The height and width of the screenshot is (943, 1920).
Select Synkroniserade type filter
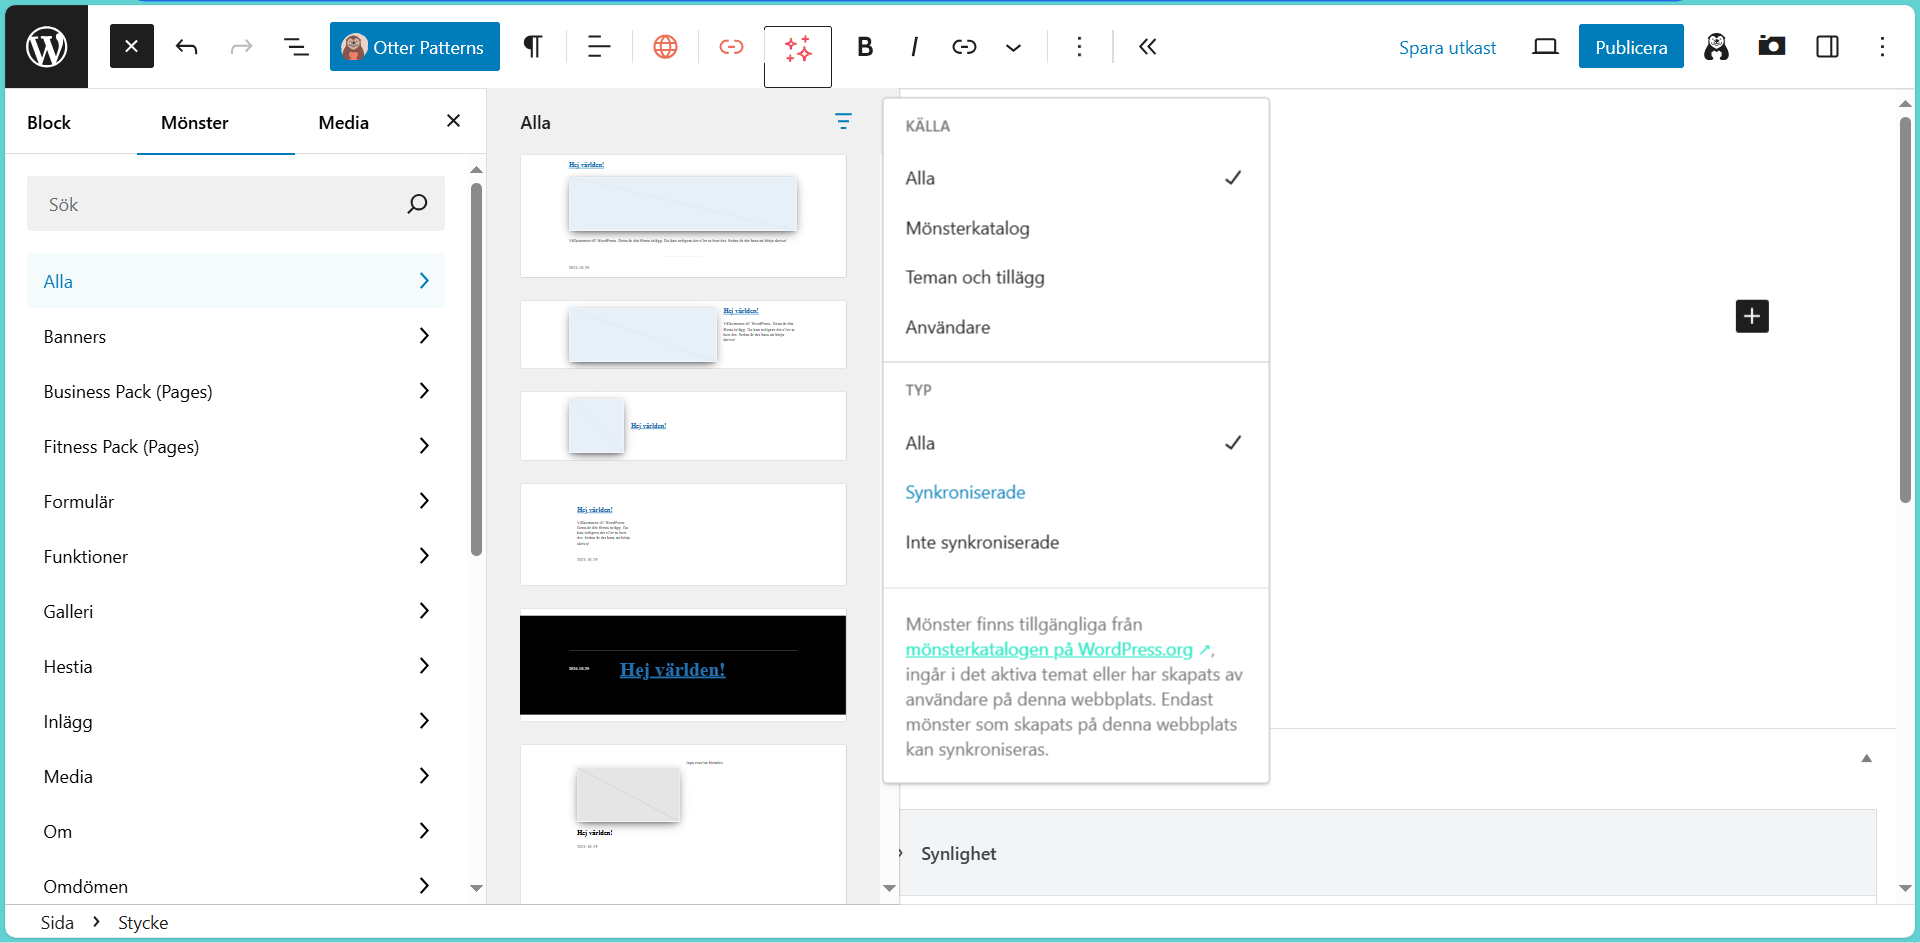pos(965,492)
